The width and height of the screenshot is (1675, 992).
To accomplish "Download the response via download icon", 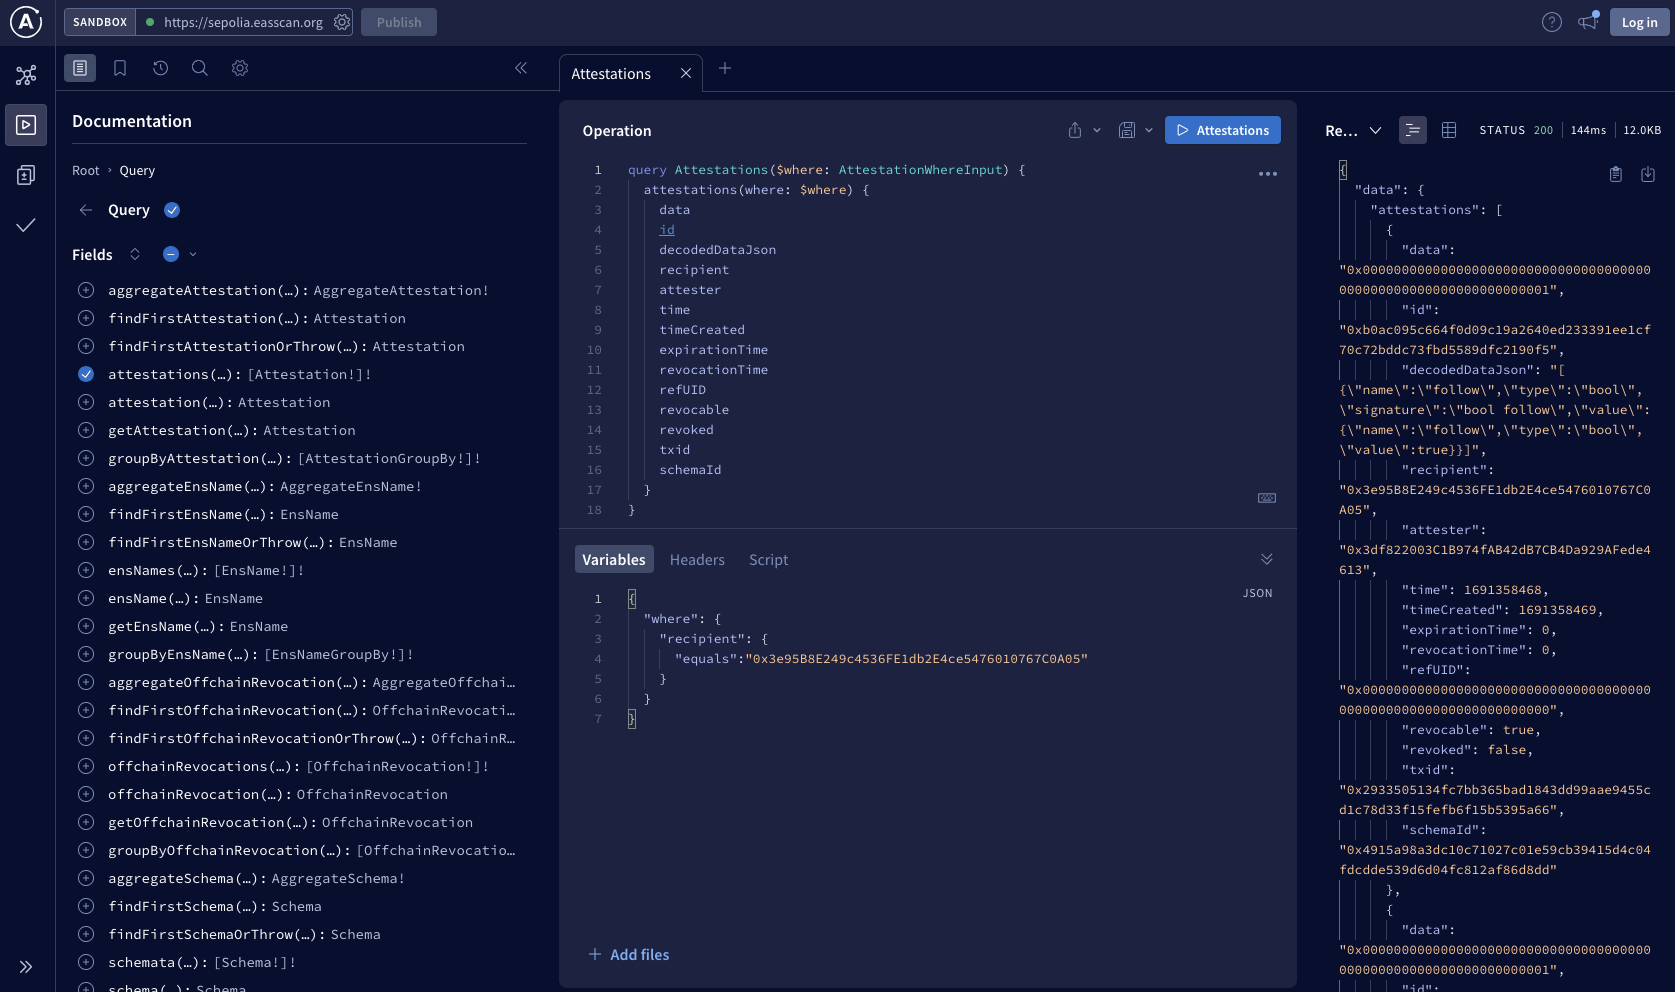I will (x=1648, y=173).
